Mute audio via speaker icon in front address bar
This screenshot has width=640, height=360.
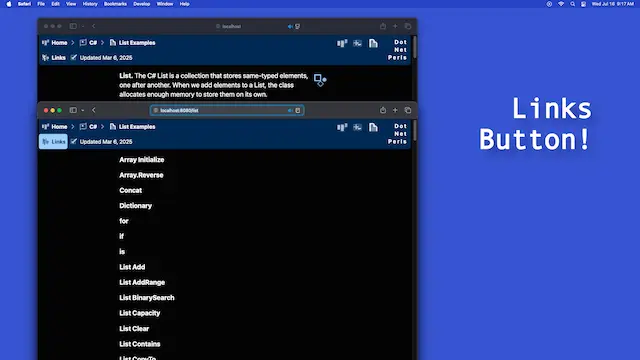tap(290, 111)
